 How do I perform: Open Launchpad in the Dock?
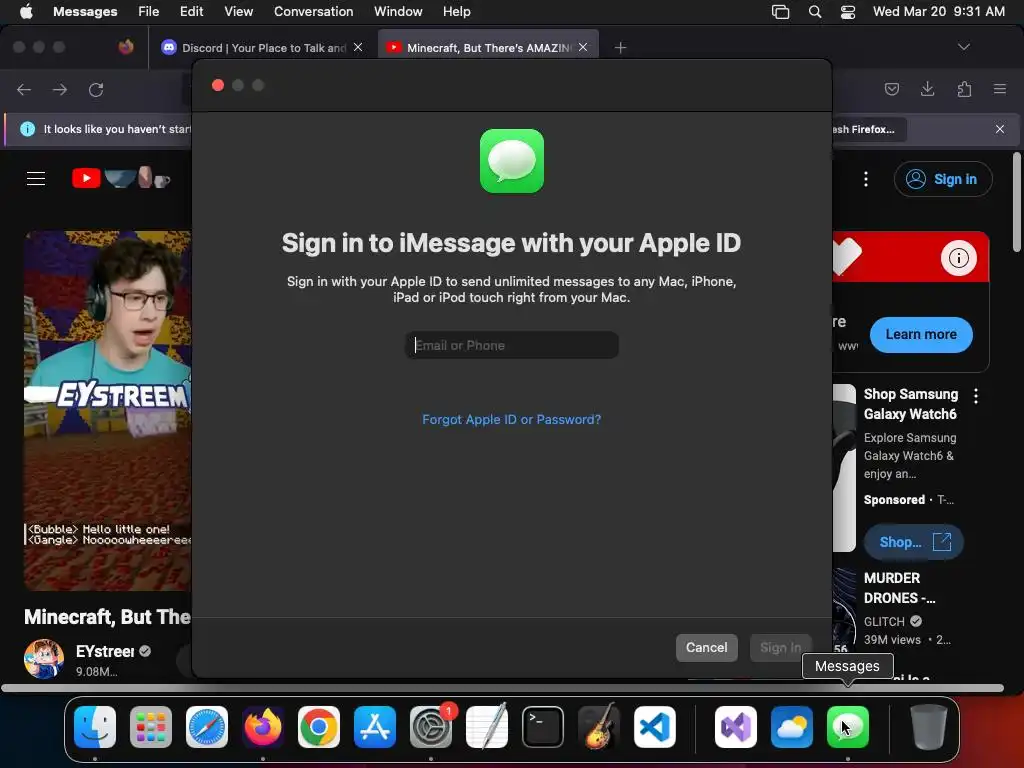click(151, 727)
